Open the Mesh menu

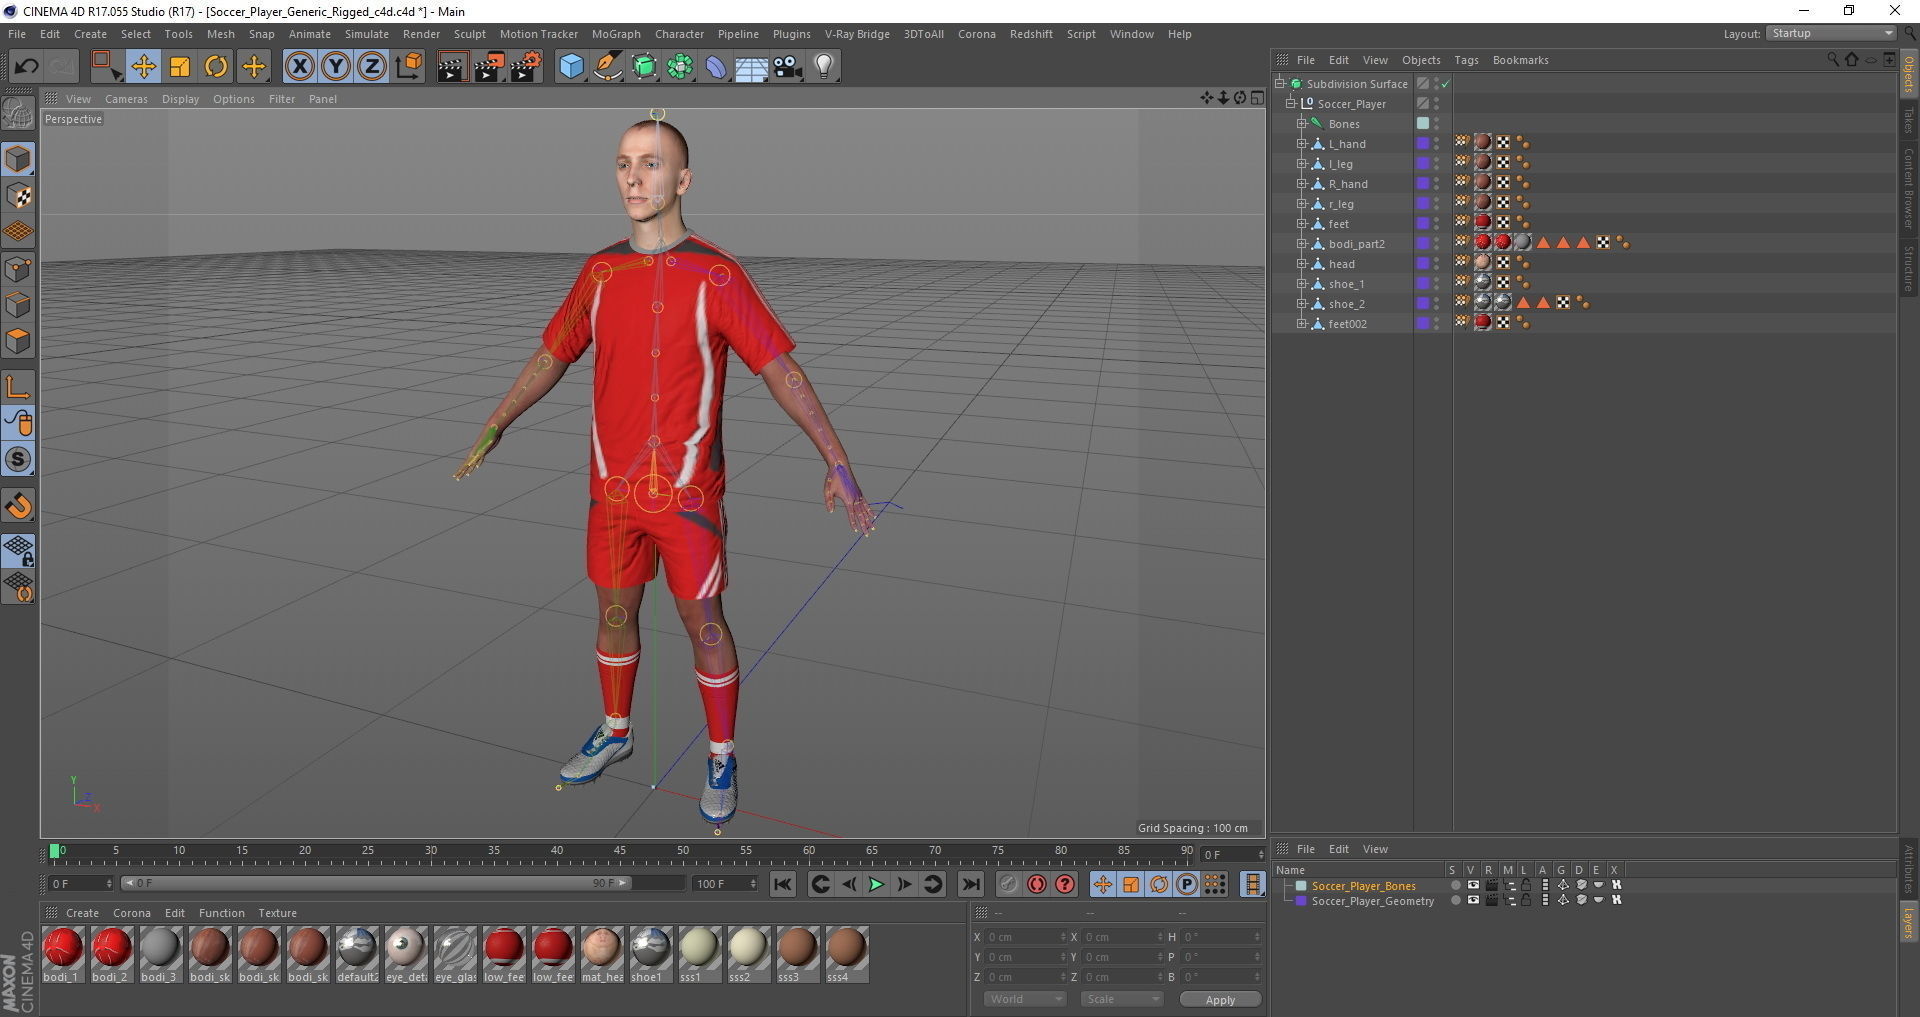(220, 34)
